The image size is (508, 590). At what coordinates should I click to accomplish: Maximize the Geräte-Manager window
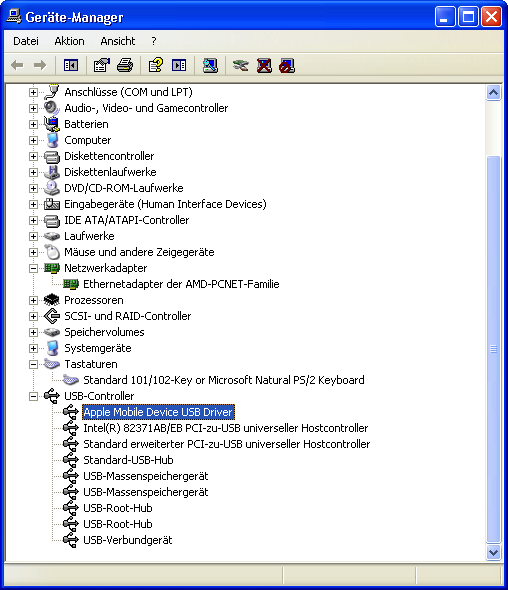click(468, 17)
